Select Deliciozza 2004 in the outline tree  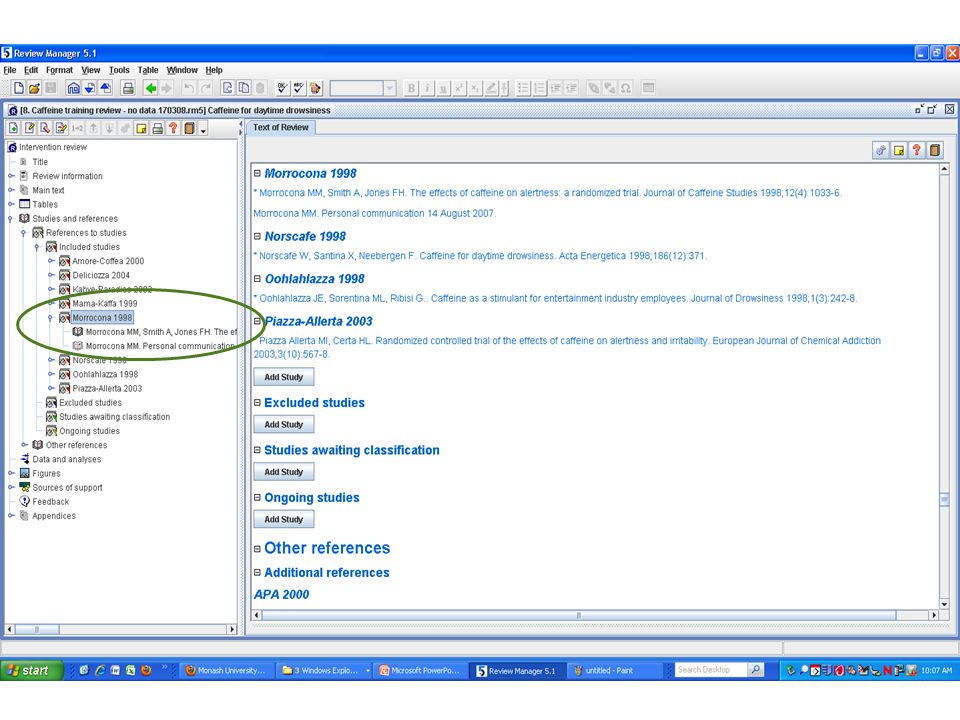point(101,275)
